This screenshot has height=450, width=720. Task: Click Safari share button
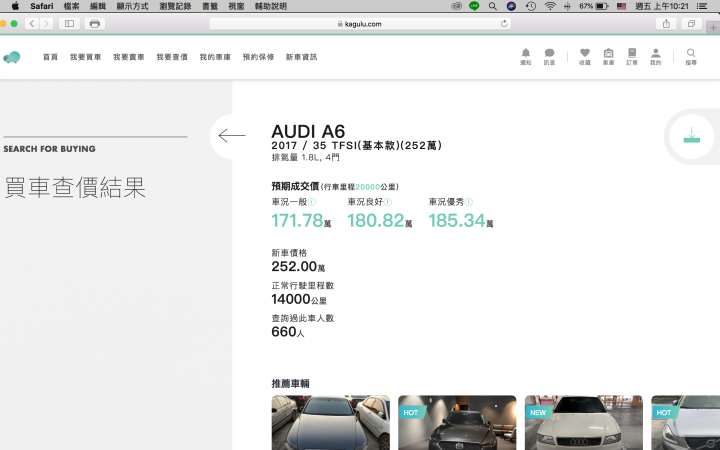666,23
